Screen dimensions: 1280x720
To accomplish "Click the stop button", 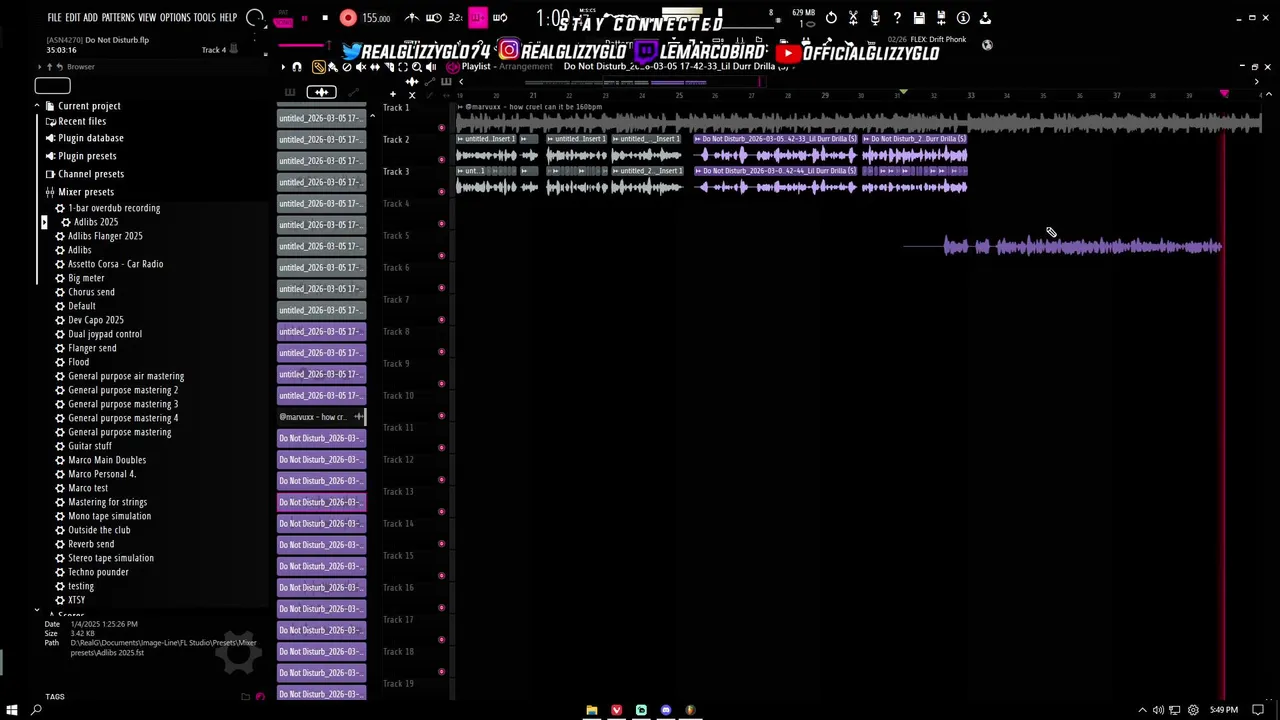I will tap(325, 18).
